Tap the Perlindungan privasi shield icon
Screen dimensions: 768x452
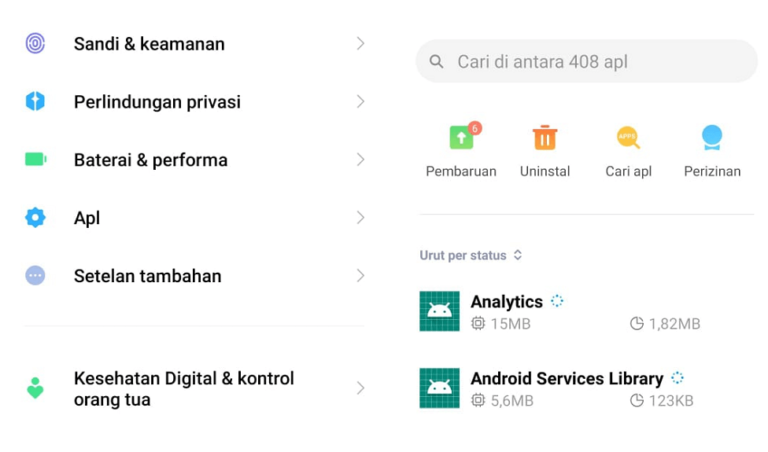pyautogui.click(x=35, y=101)
